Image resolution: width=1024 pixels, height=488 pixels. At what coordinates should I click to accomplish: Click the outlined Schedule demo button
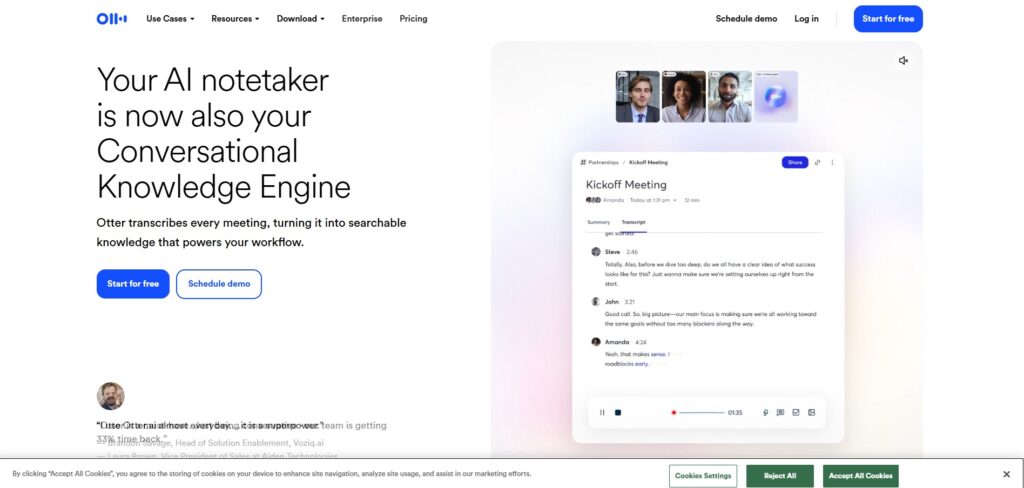tap(219, 284)
